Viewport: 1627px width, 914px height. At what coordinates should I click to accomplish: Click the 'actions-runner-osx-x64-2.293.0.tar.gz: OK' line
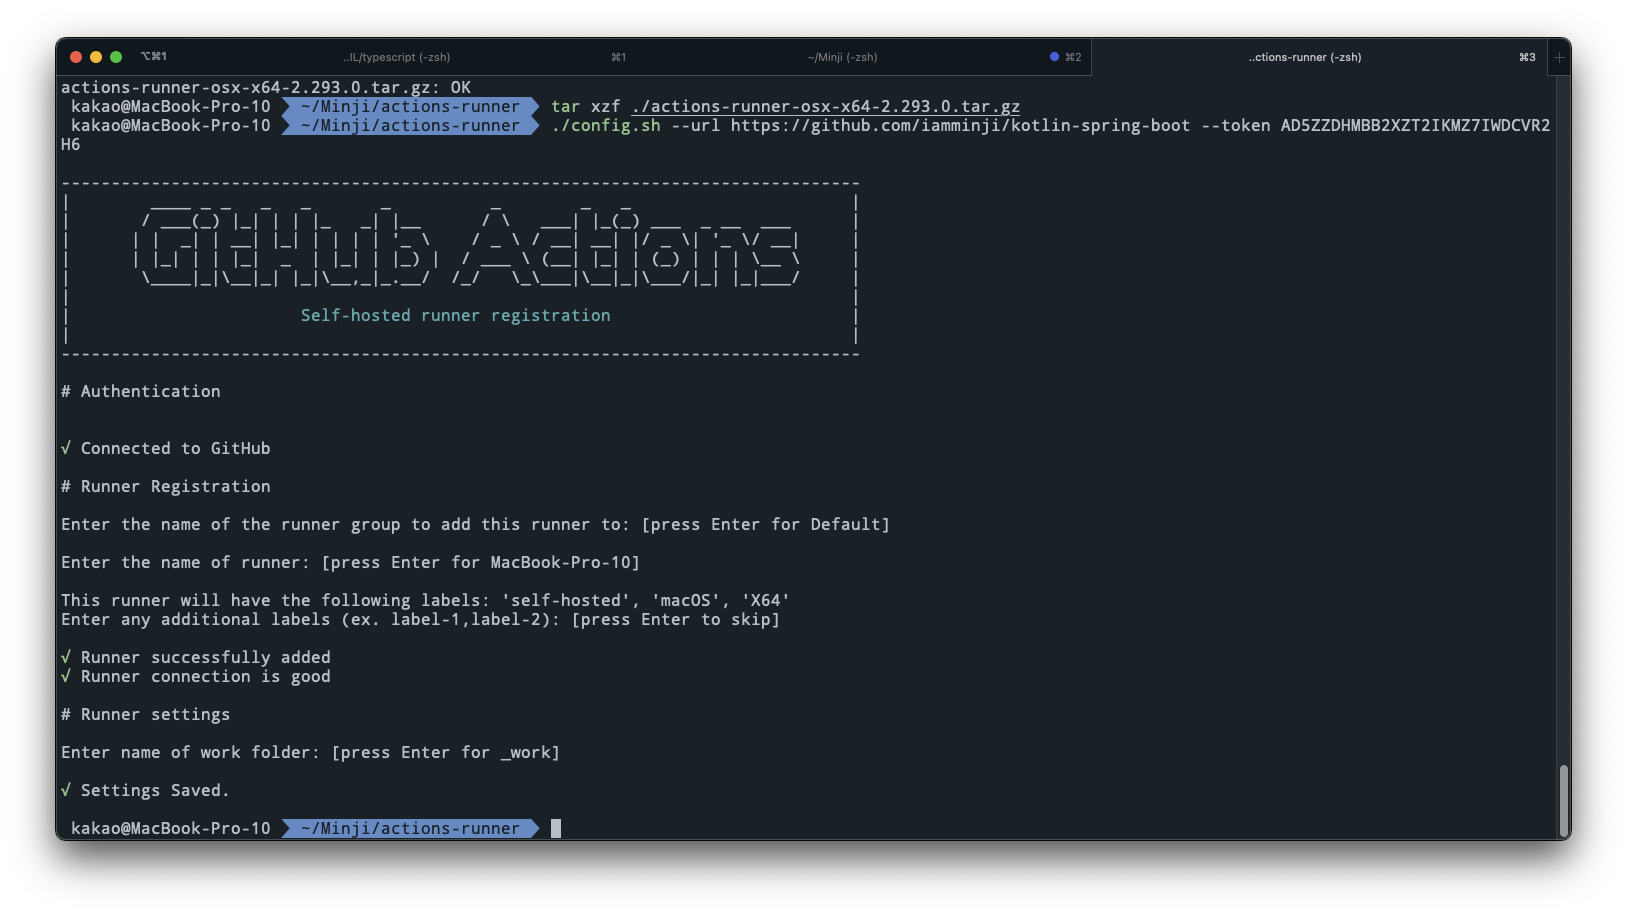(x=266, y=88)
